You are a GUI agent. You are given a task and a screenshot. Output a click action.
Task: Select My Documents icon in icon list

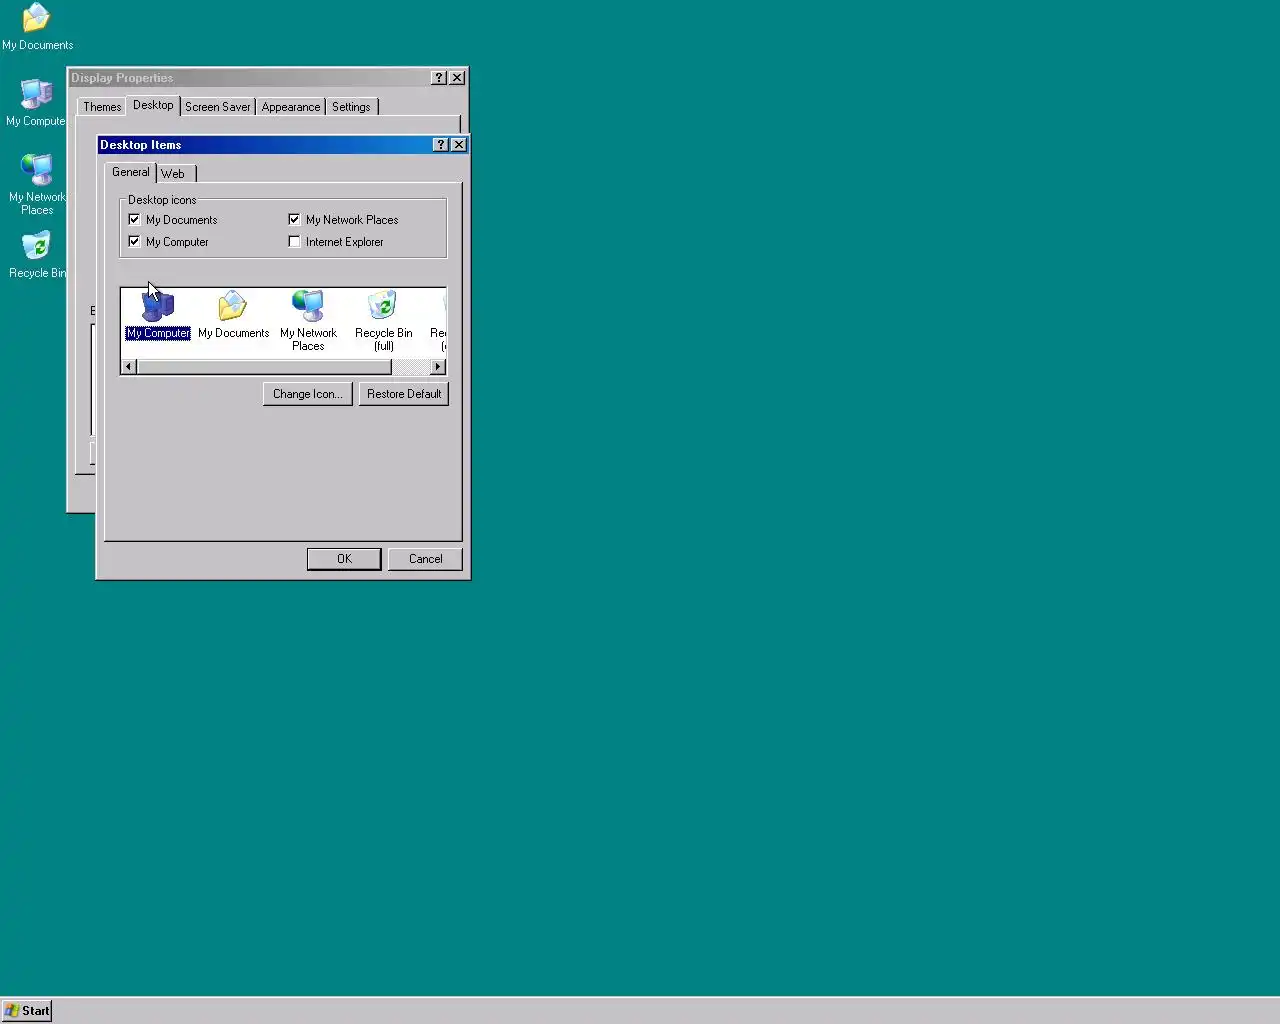[233, 316]
